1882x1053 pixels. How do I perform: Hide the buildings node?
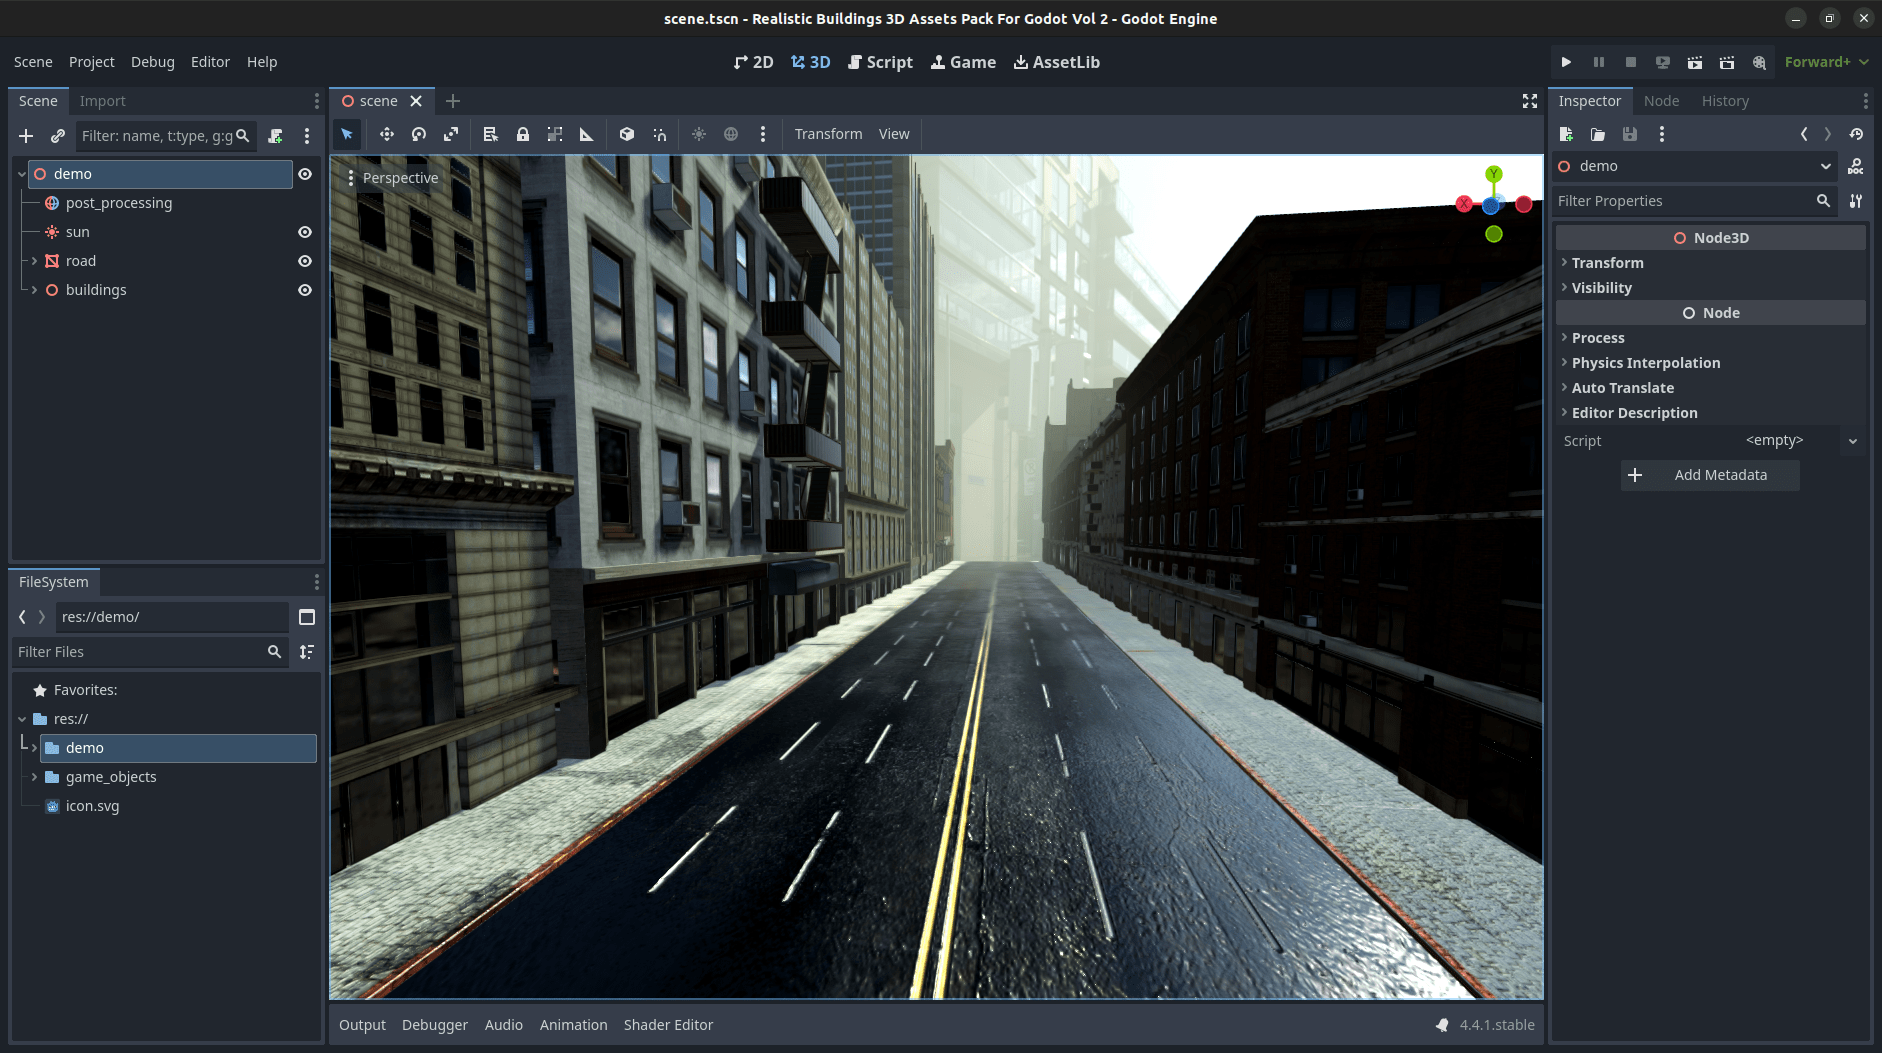[304, 290]
